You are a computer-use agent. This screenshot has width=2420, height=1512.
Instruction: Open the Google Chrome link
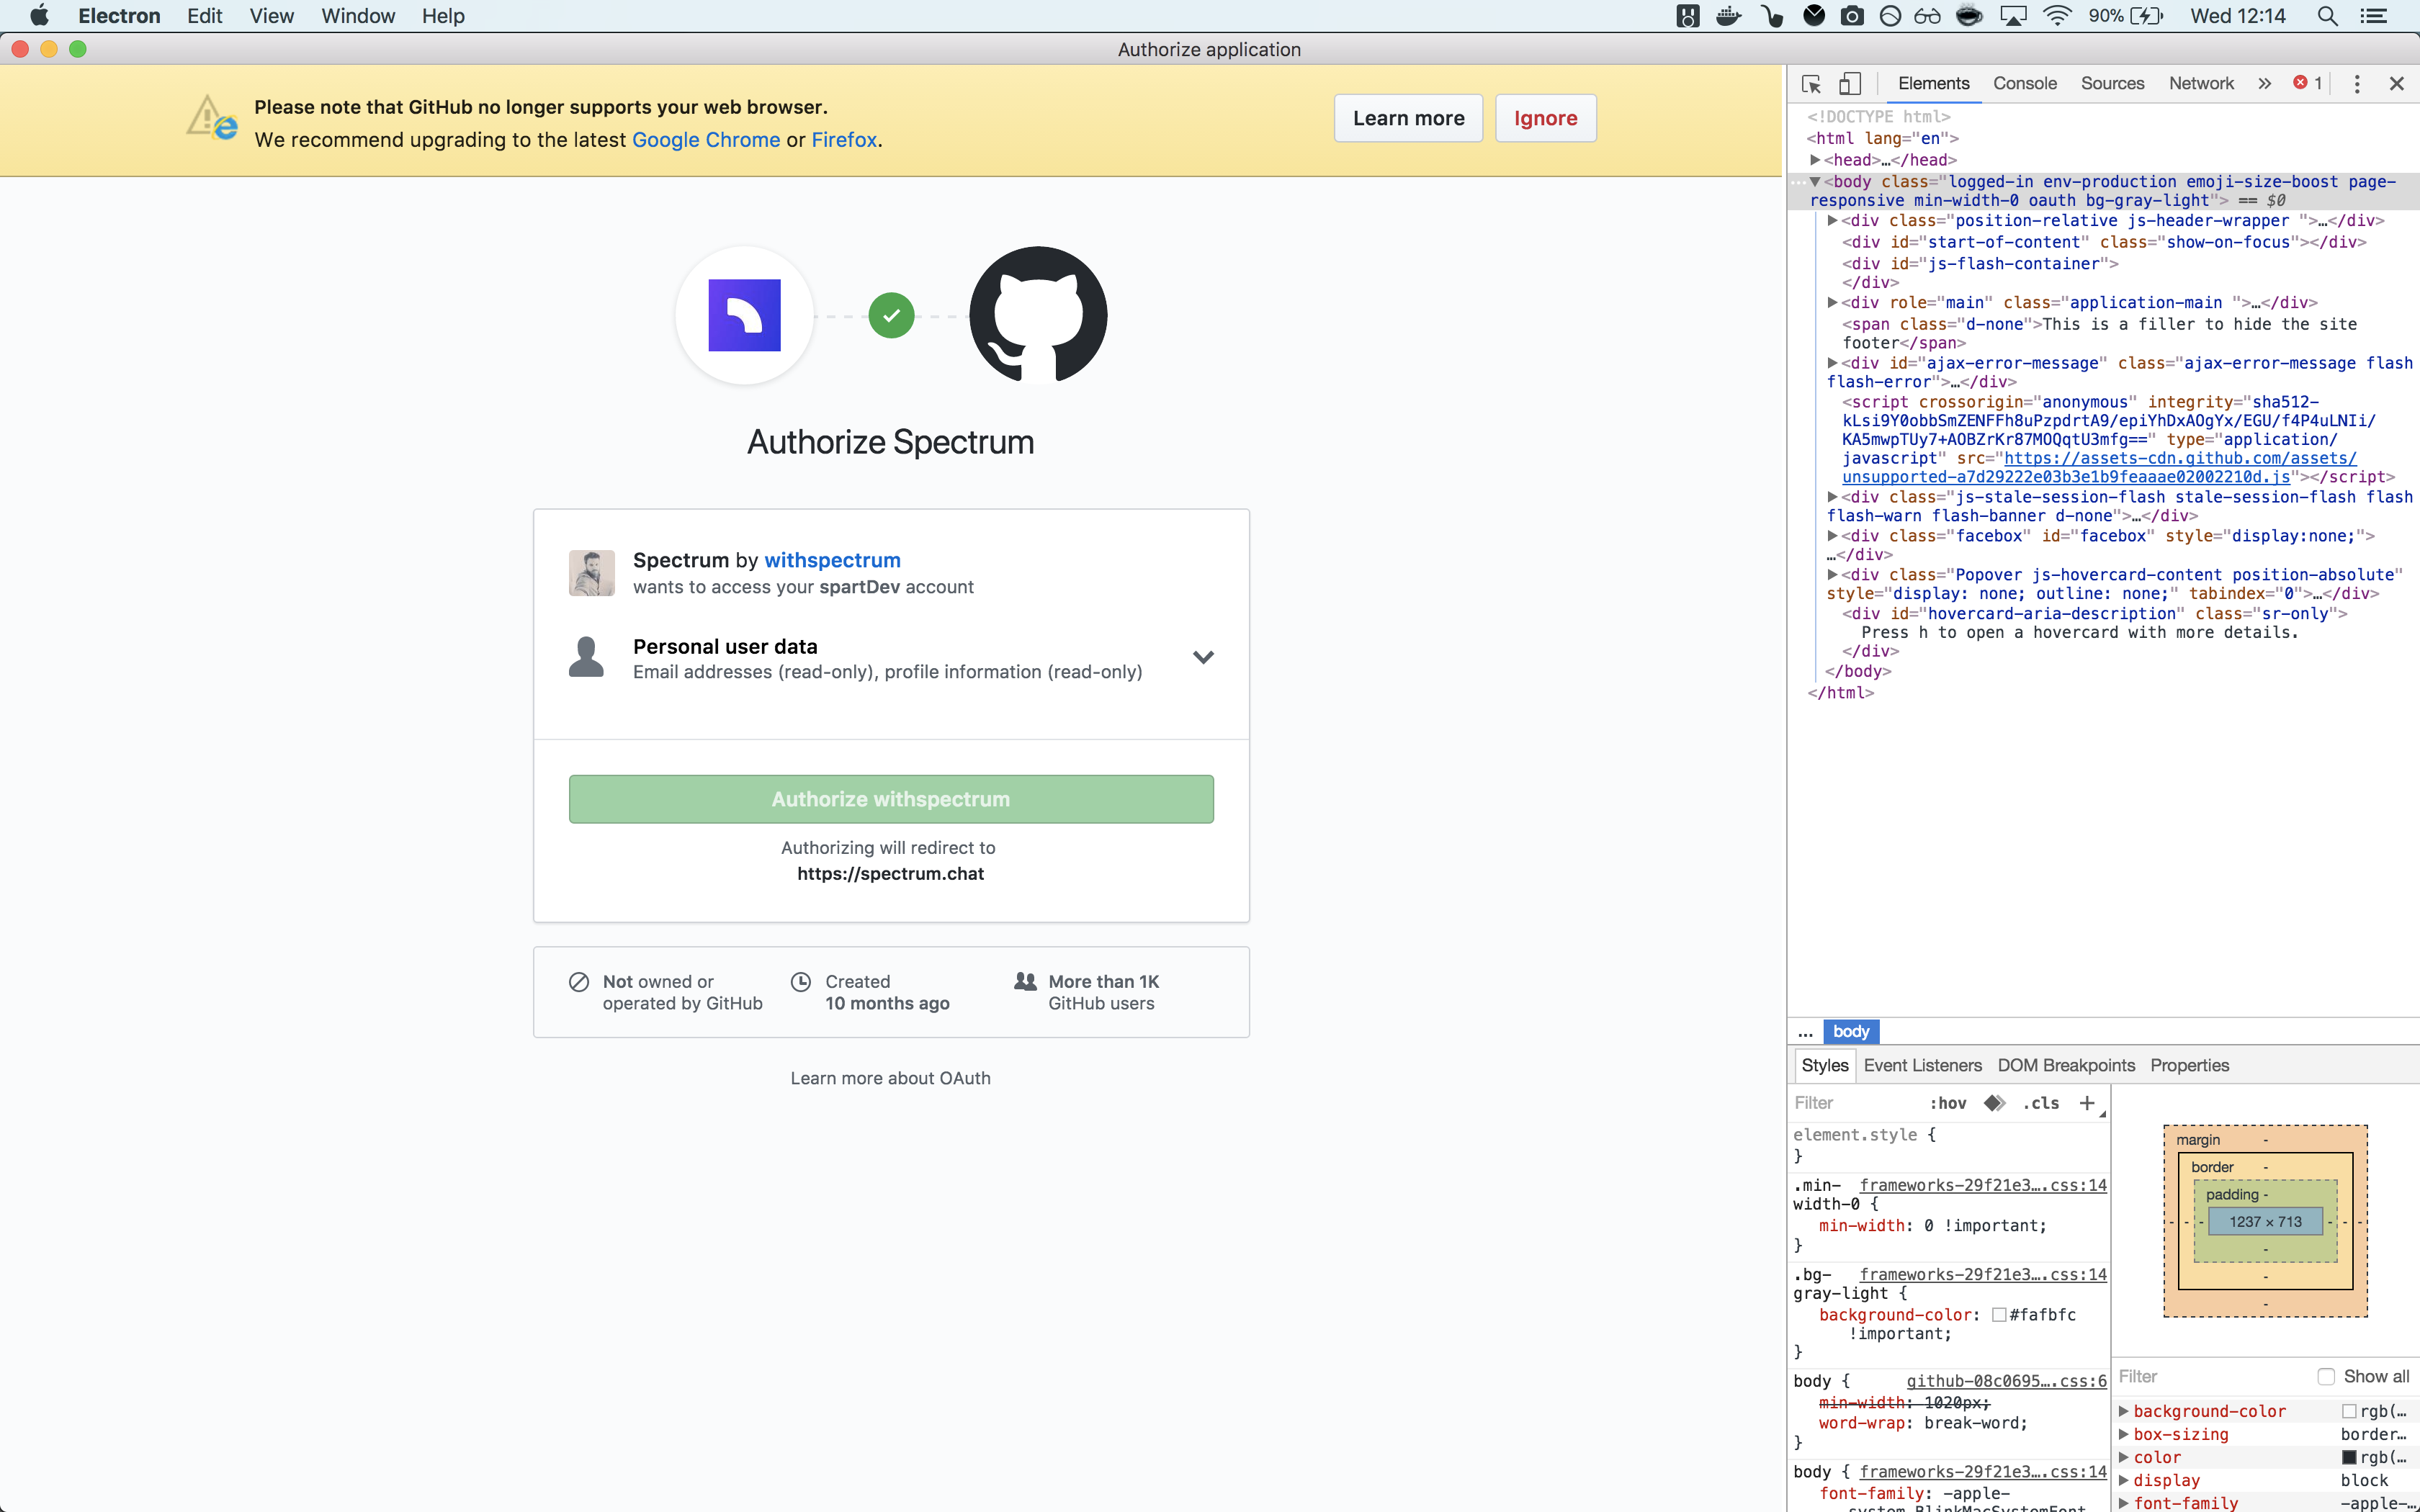(x=706, y=140)
